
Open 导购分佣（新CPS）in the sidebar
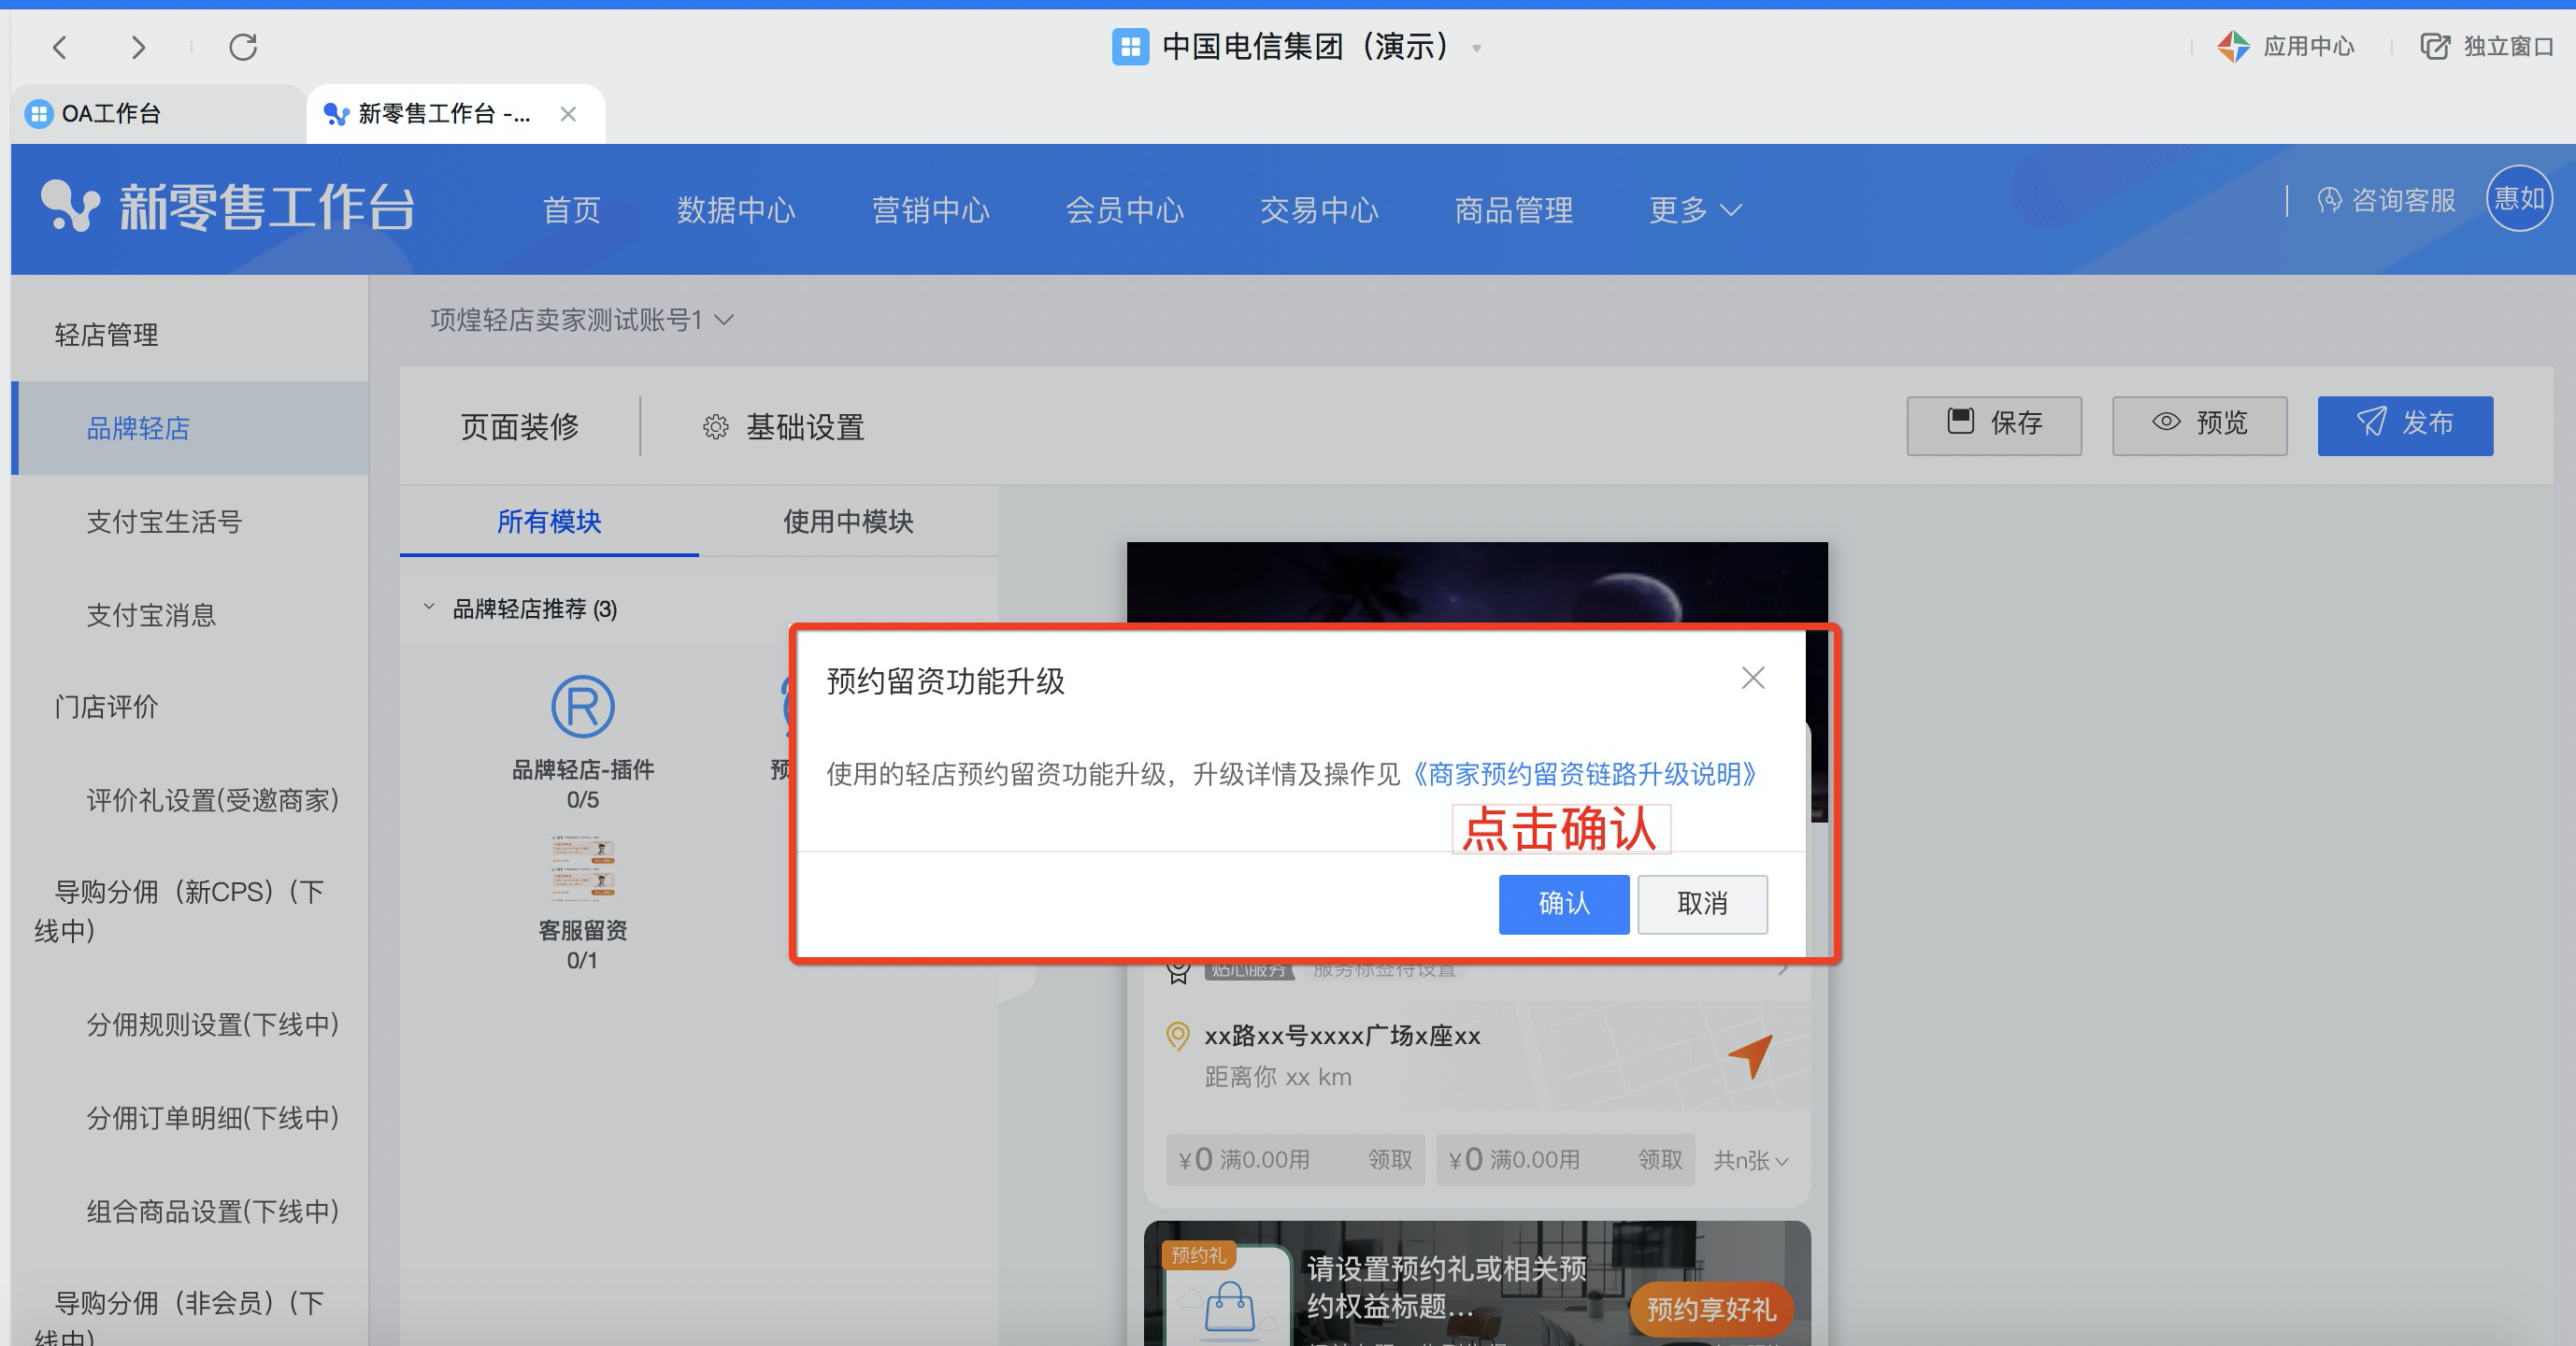point(179,911)
